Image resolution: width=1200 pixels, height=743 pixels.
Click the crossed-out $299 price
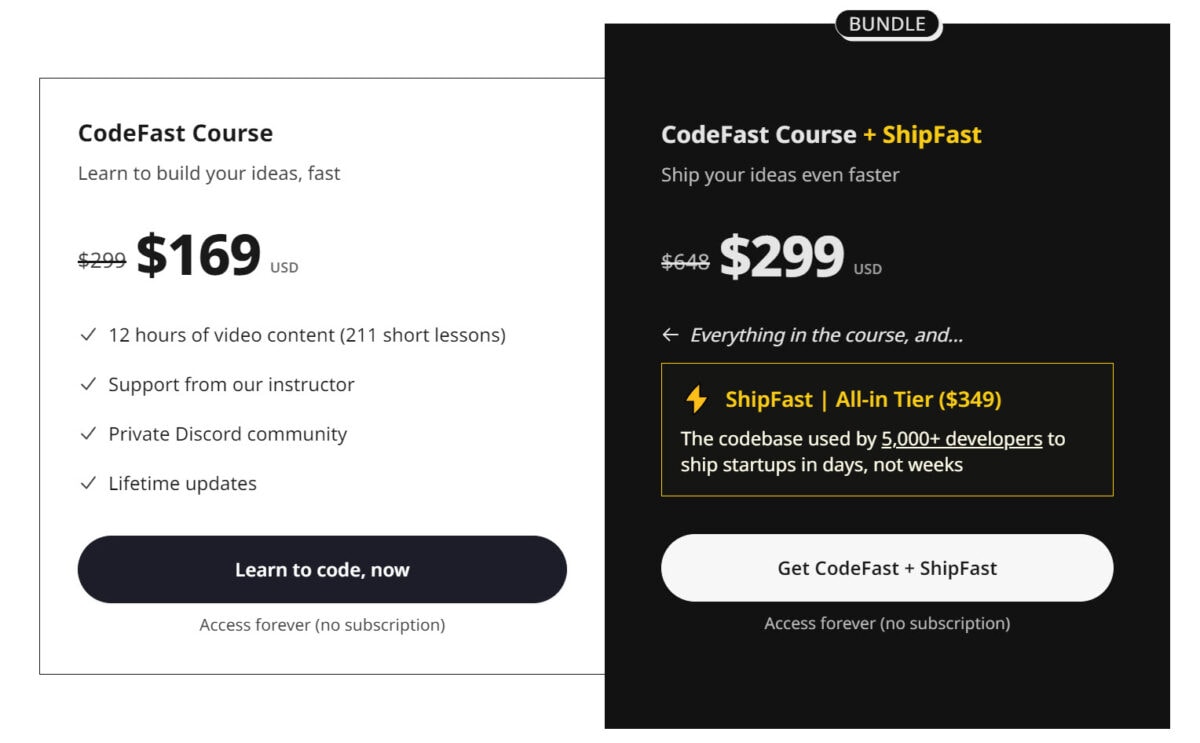[103, 260]
